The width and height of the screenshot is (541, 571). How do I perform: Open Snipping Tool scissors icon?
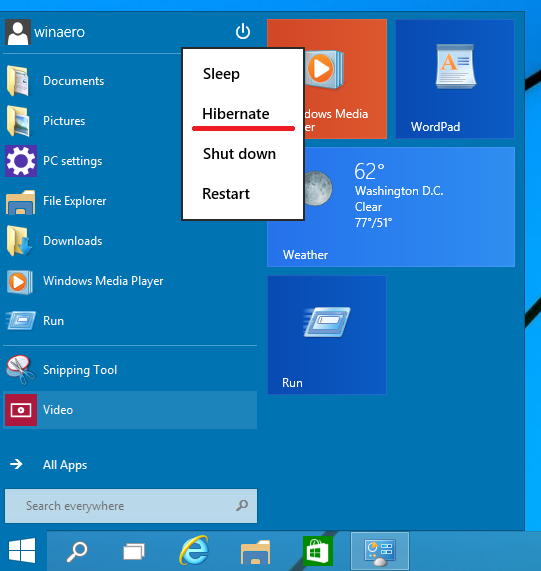pyautogui.click(x=20, y=370)
